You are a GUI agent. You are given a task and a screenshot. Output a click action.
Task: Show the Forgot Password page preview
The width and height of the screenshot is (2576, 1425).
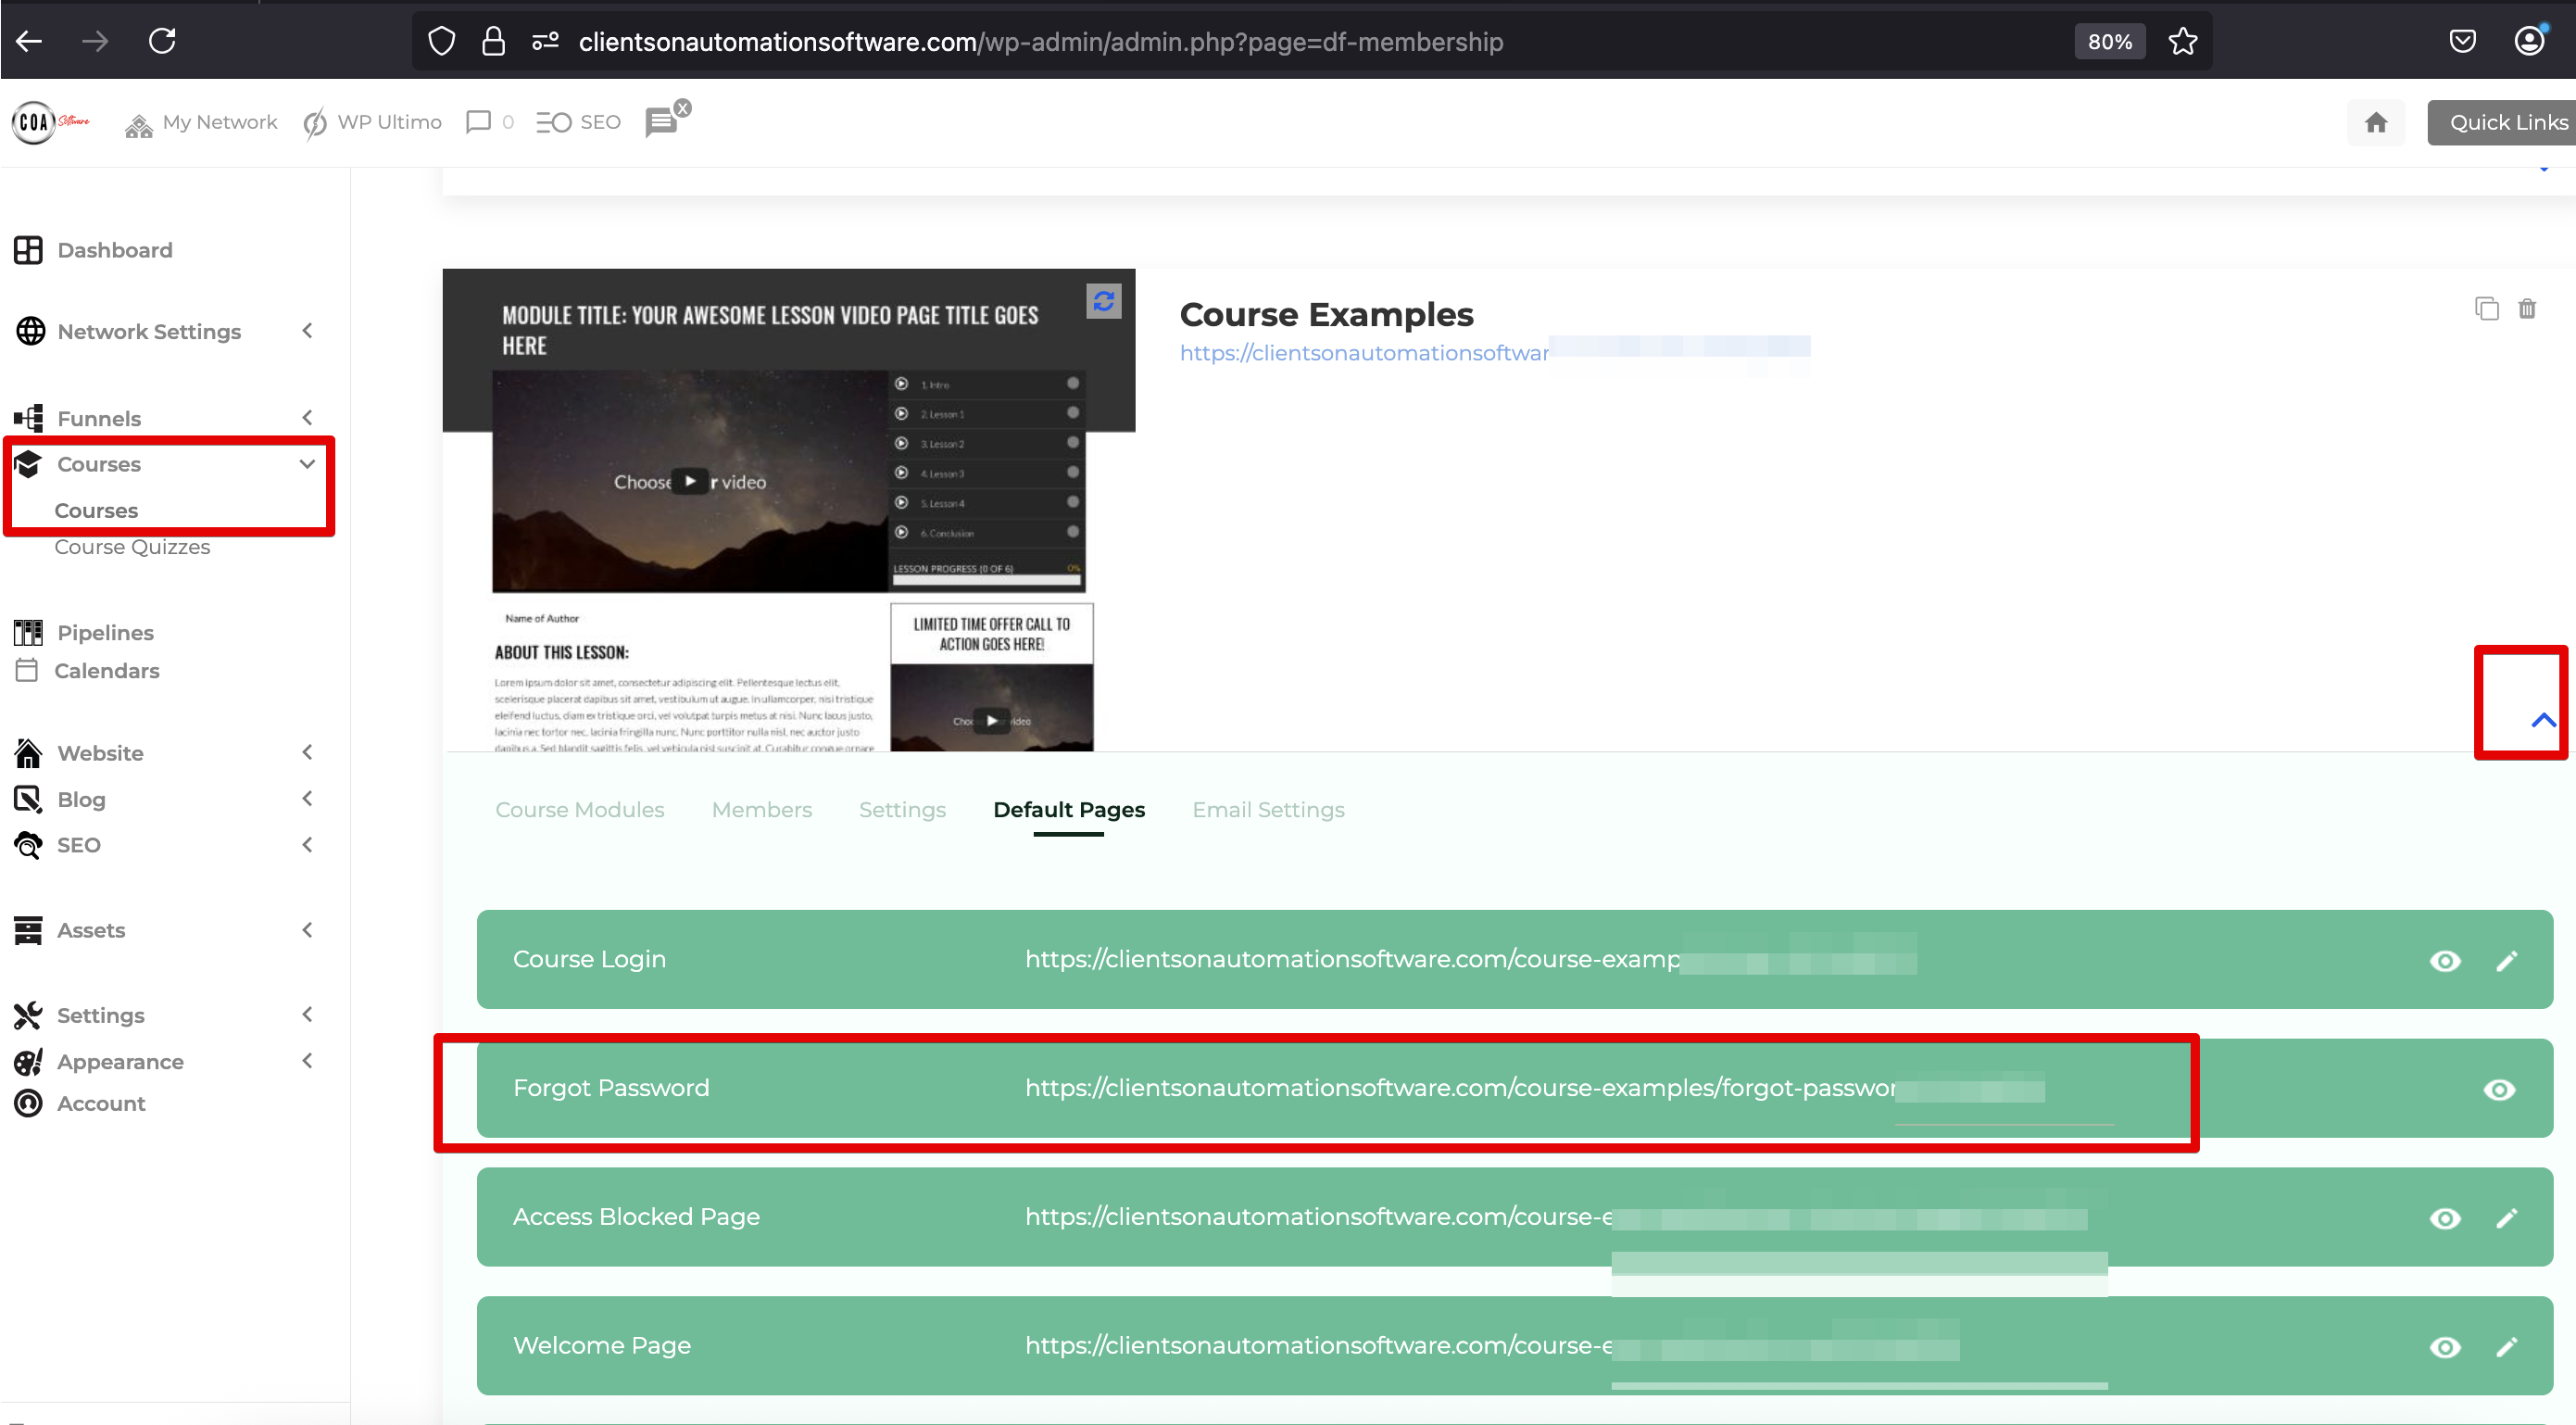click(x=2499, y=1090)
